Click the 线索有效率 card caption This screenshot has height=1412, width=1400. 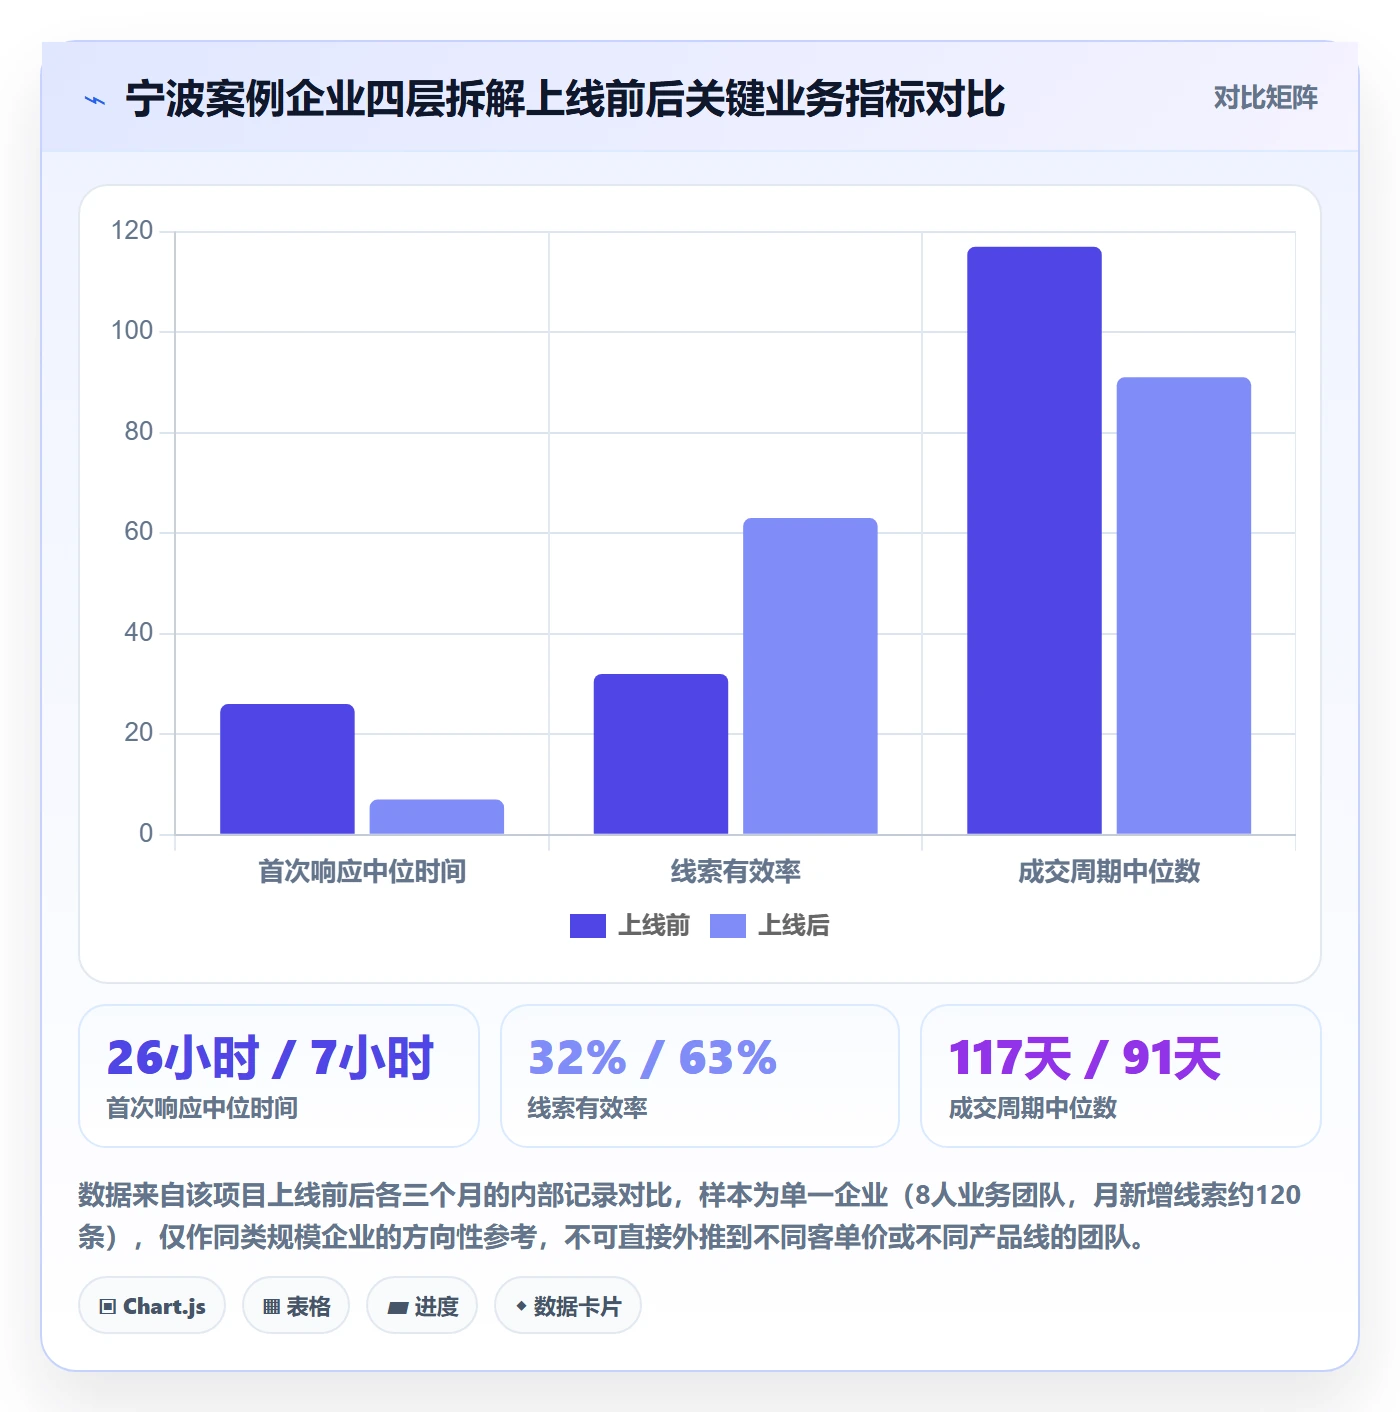(588, 1108)
